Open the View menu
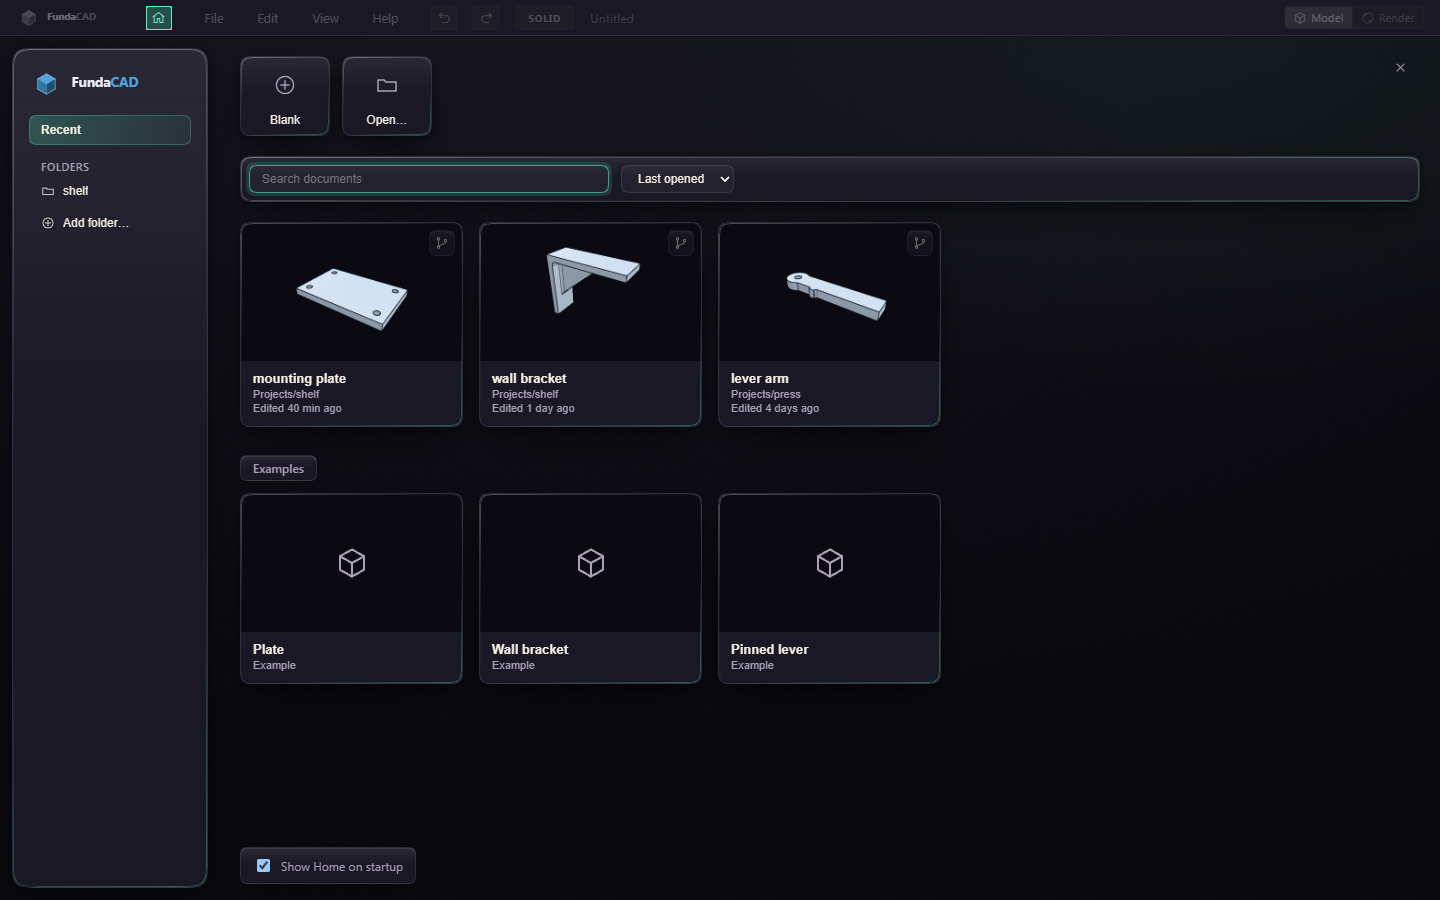 [x=325, y=18]
